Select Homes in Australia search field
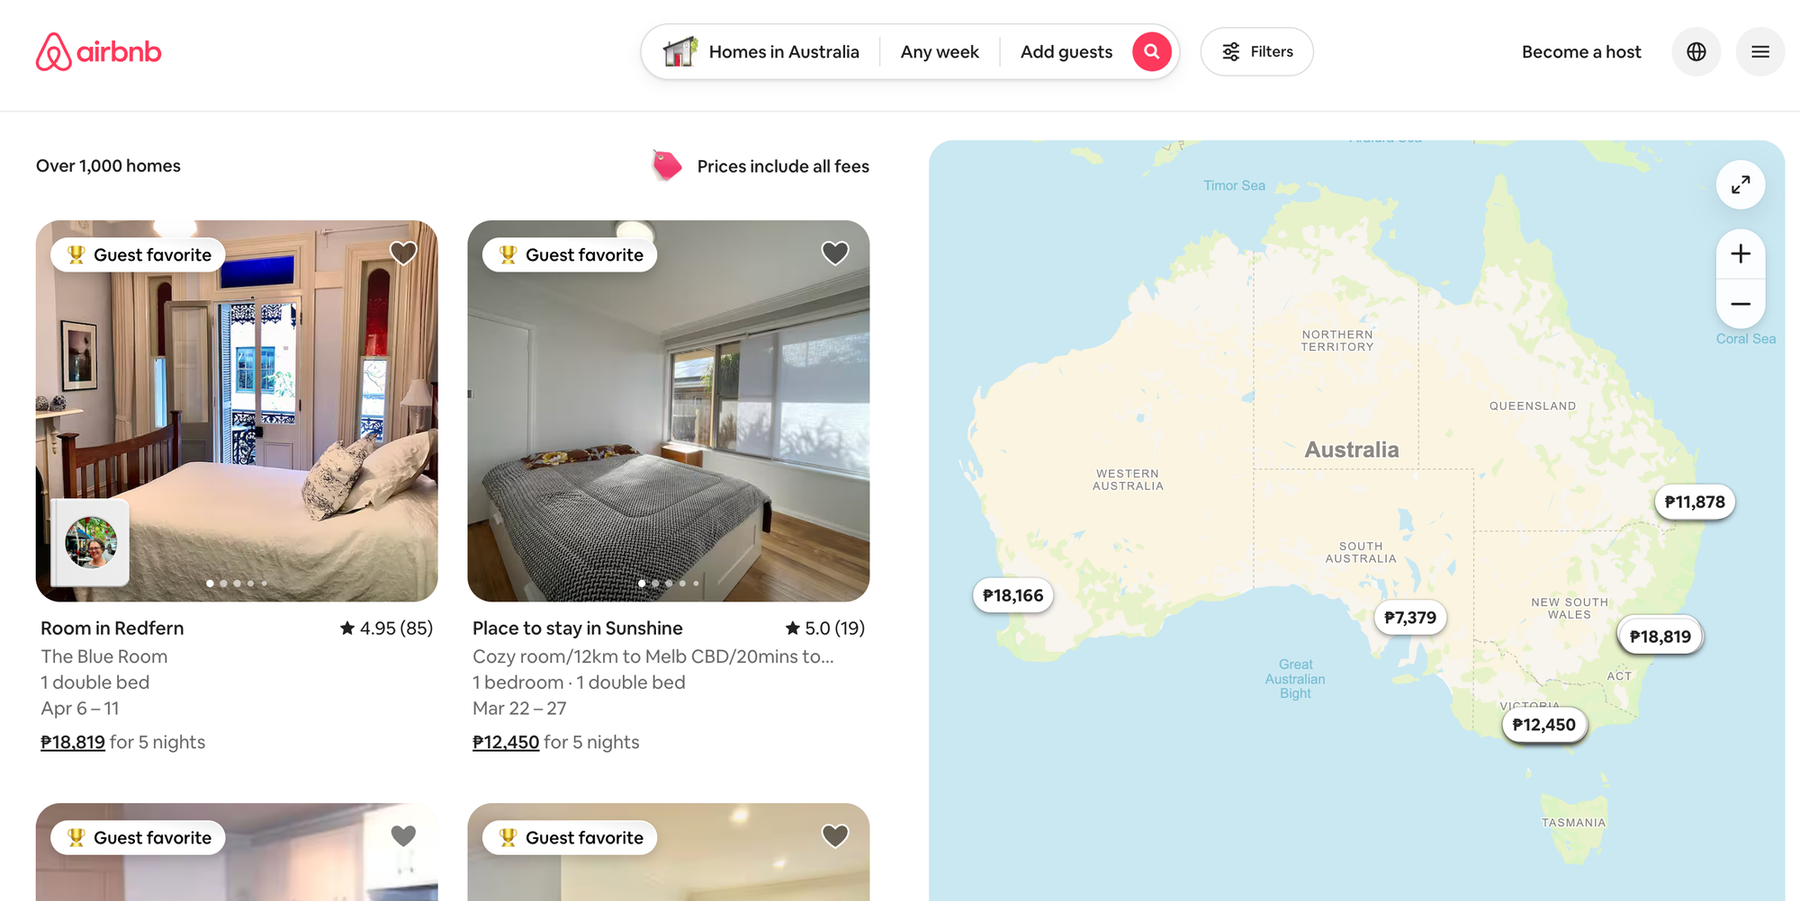Screen dimensions: 1800x901 (761, 52)
